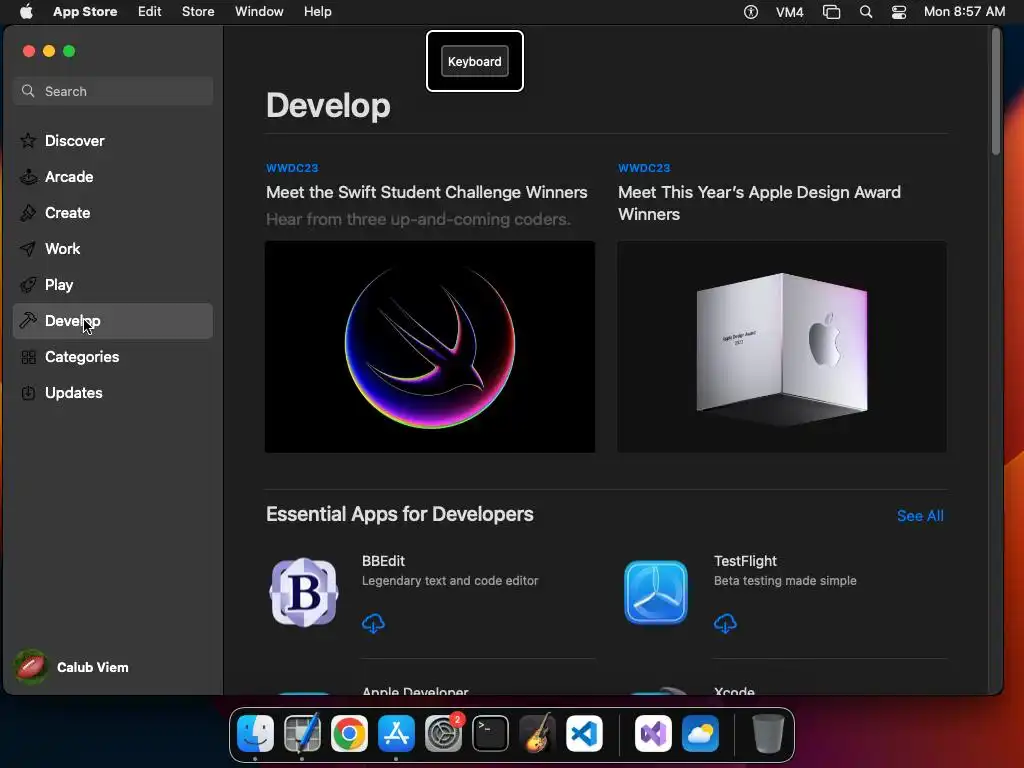Show the Updates section

[113, 393]
